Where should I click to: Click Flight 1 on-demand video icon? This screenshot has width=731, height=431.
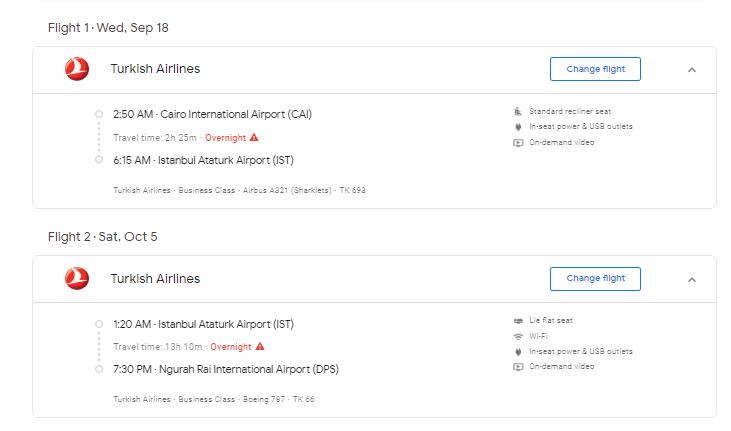tap(517, 142)
